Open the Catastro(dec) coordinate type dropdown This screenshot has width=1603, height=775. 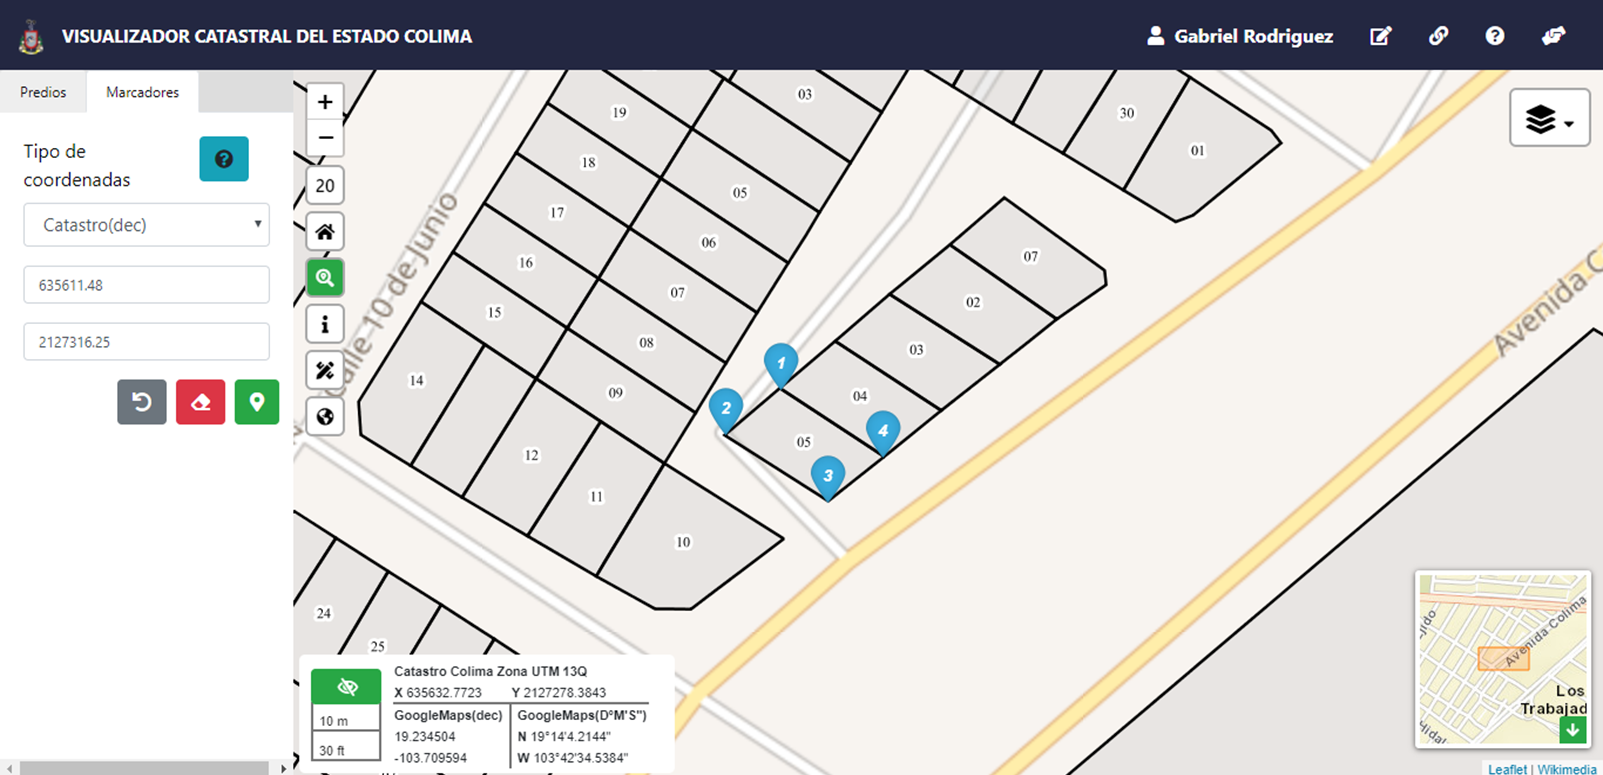click(147, 225)
